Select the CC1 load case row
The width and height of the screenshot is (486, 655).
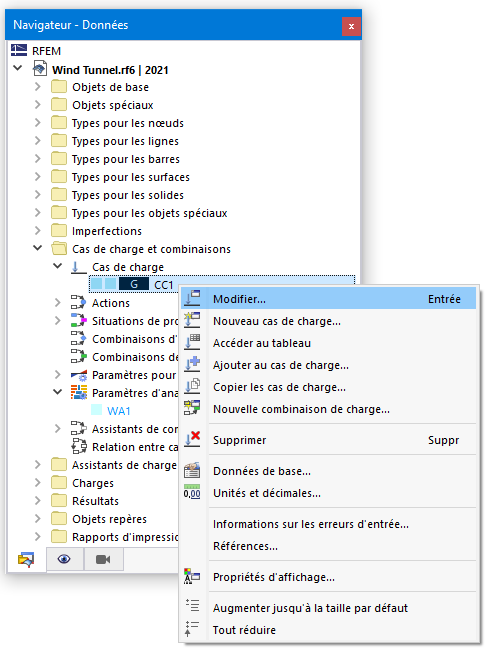pos(222,284)
